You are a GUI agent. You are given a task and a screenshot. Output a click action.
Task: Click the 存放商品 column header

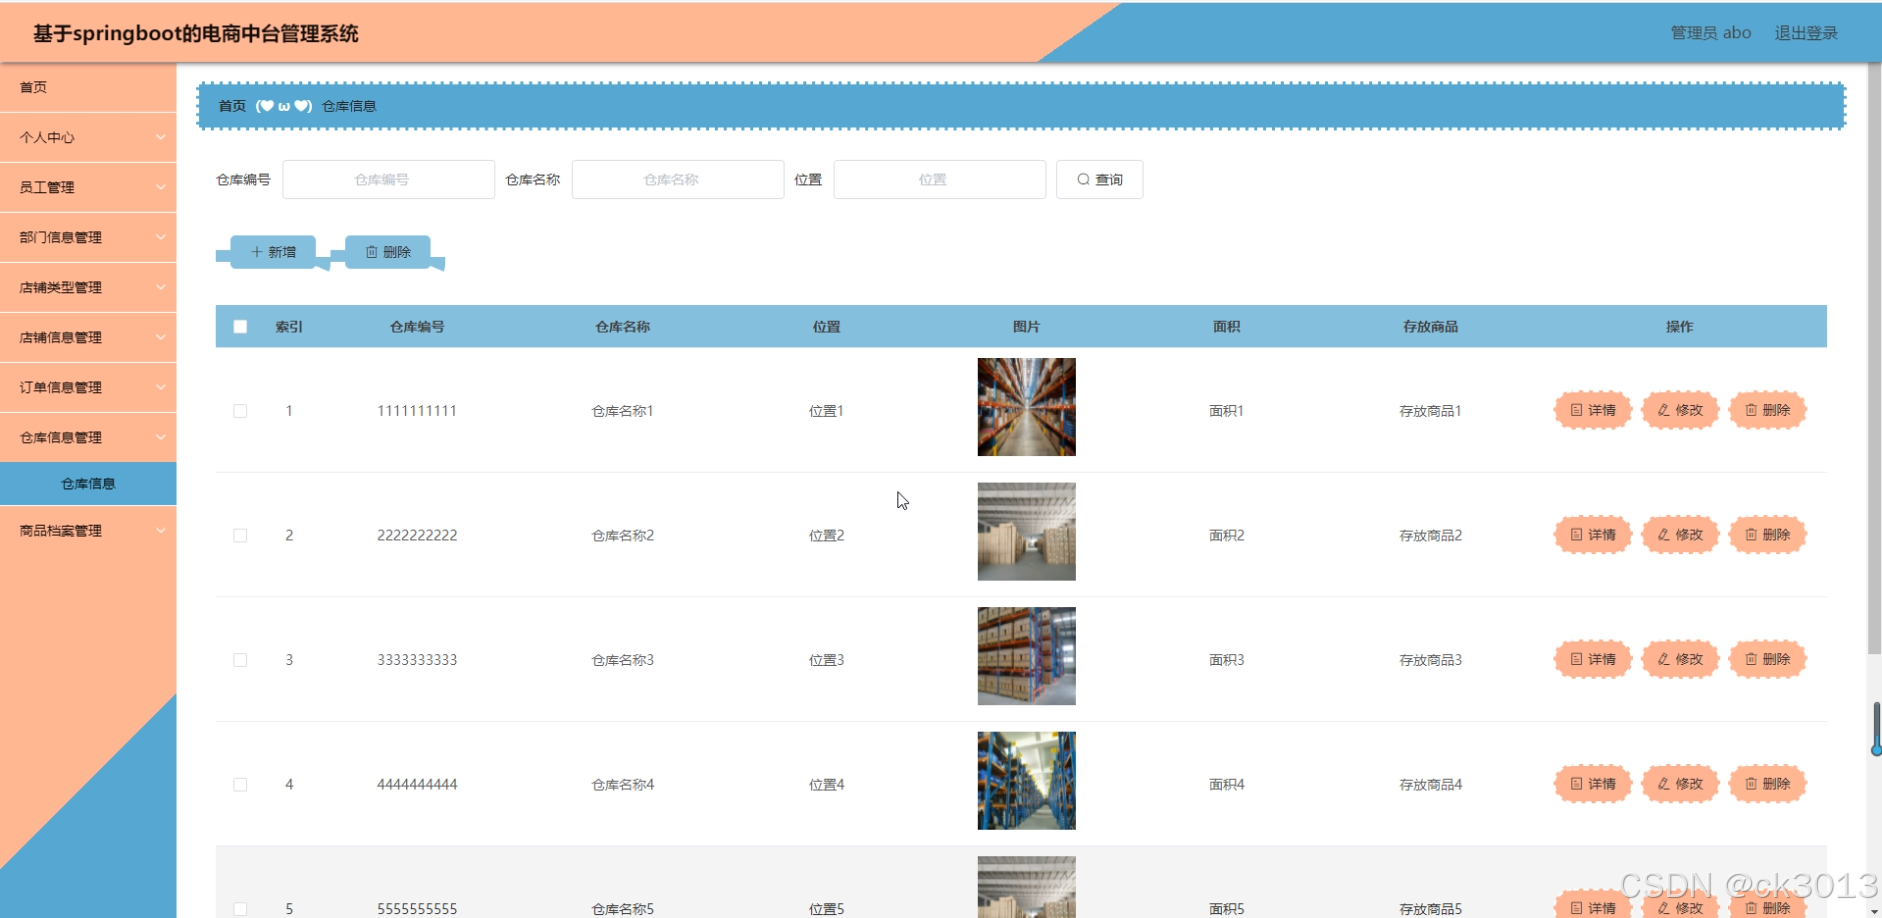pos(1430,327)
